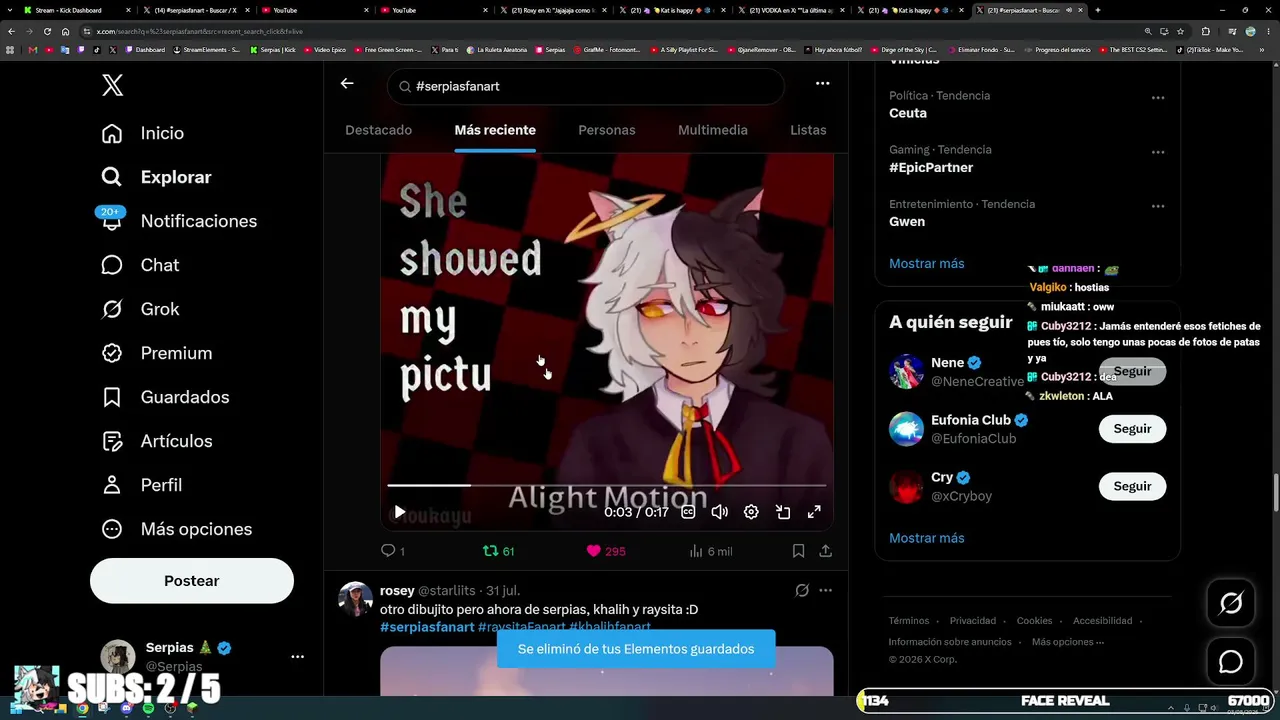Switch to the Multimedia tab
This screenshot has height=720, width=1280.
713,130
